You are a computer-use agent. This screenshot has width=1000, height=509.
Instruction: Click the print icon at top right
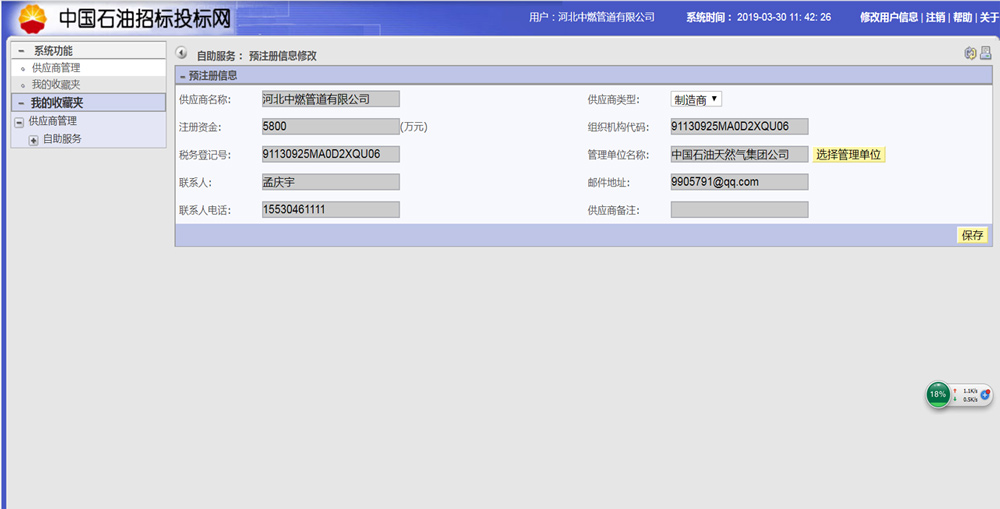(985, 54)
